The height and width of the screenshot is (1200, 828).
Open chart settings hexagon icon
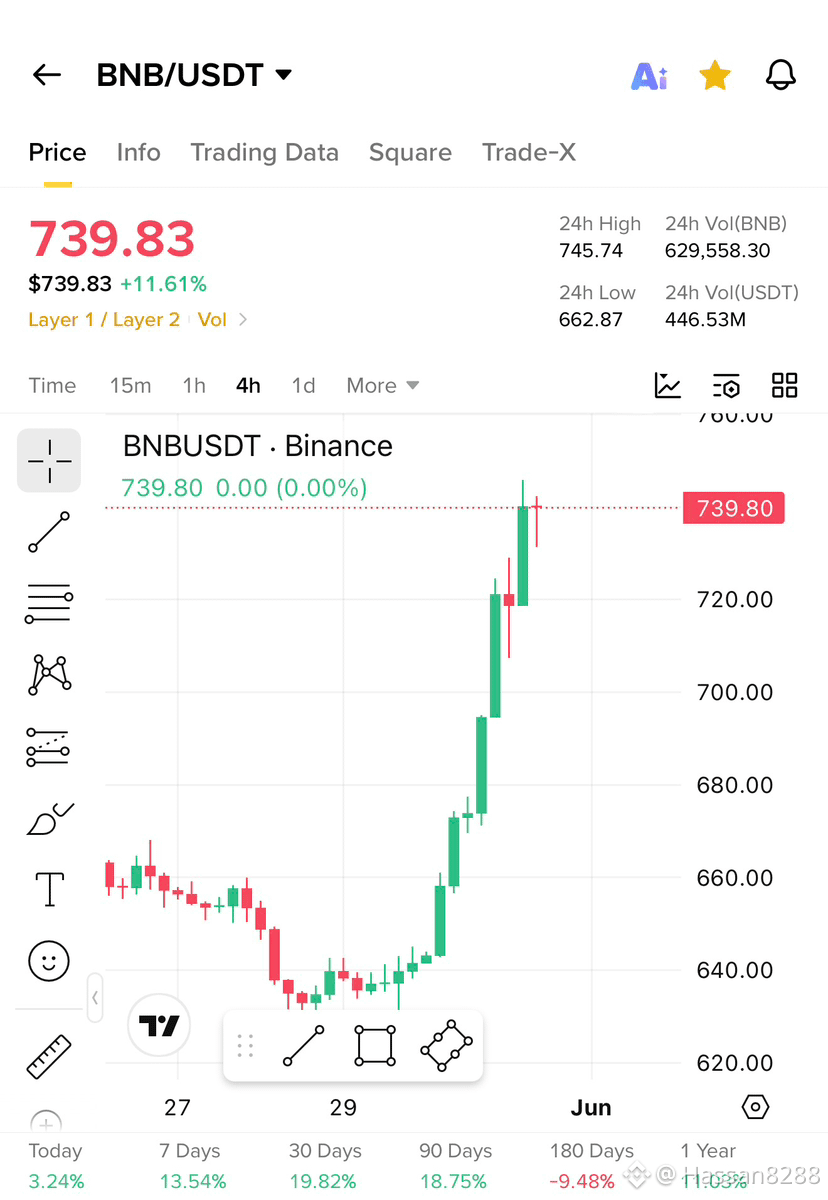point(756,1107)
